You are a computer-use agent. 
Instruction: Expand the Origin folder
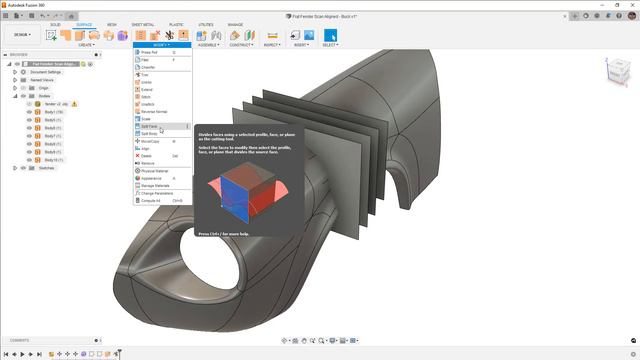(x=15, y=88)
